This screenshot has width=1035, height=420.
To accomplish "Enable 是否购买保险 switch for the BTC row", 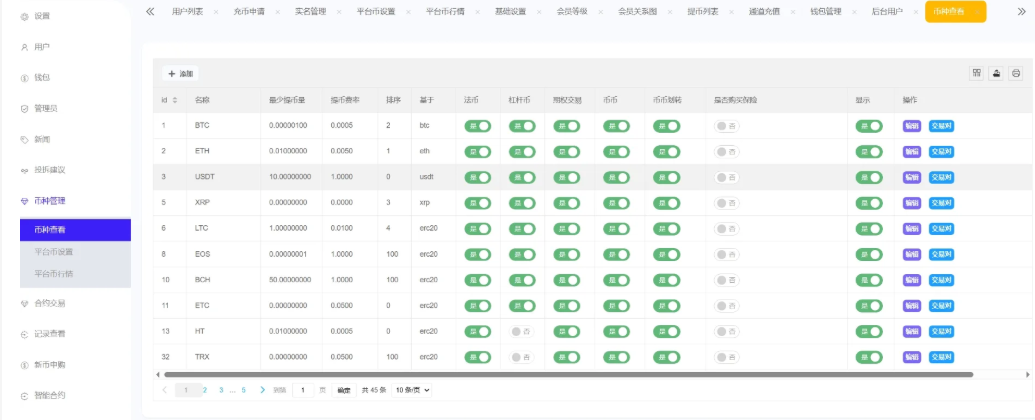I will coord(727,126).
